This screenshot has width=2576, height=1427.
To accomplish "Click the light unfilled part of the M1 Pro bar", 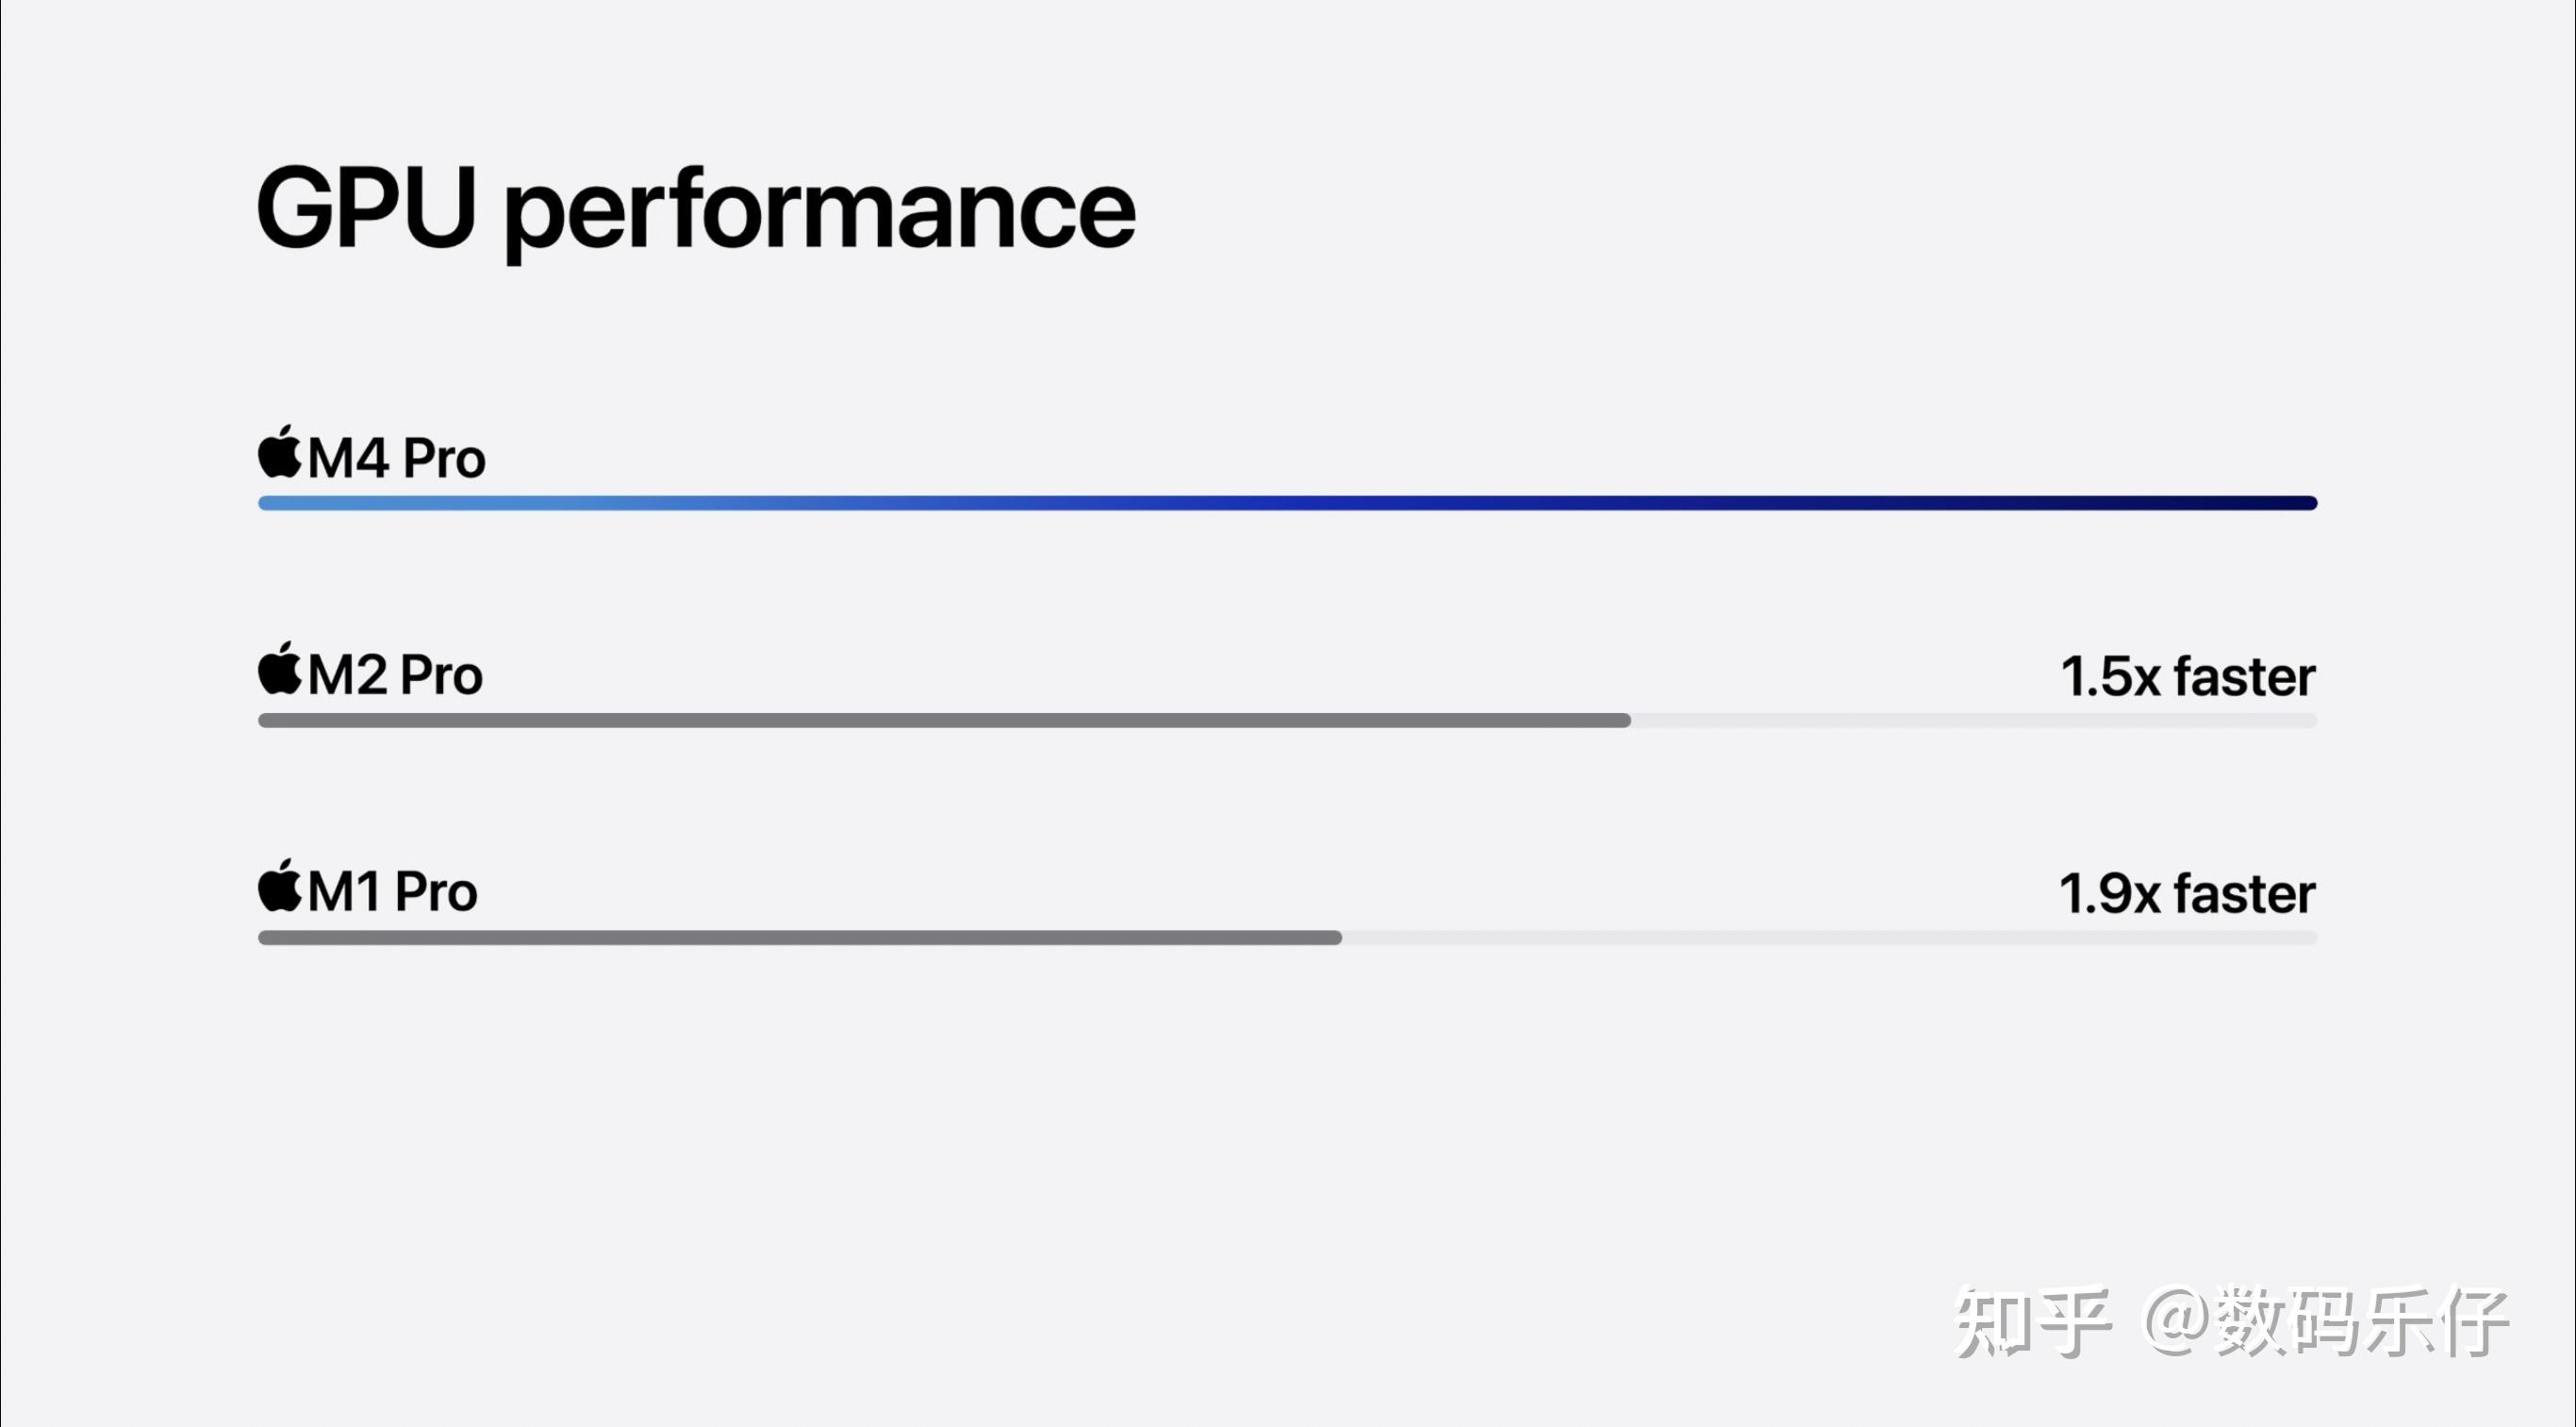I will point(1828,938).
